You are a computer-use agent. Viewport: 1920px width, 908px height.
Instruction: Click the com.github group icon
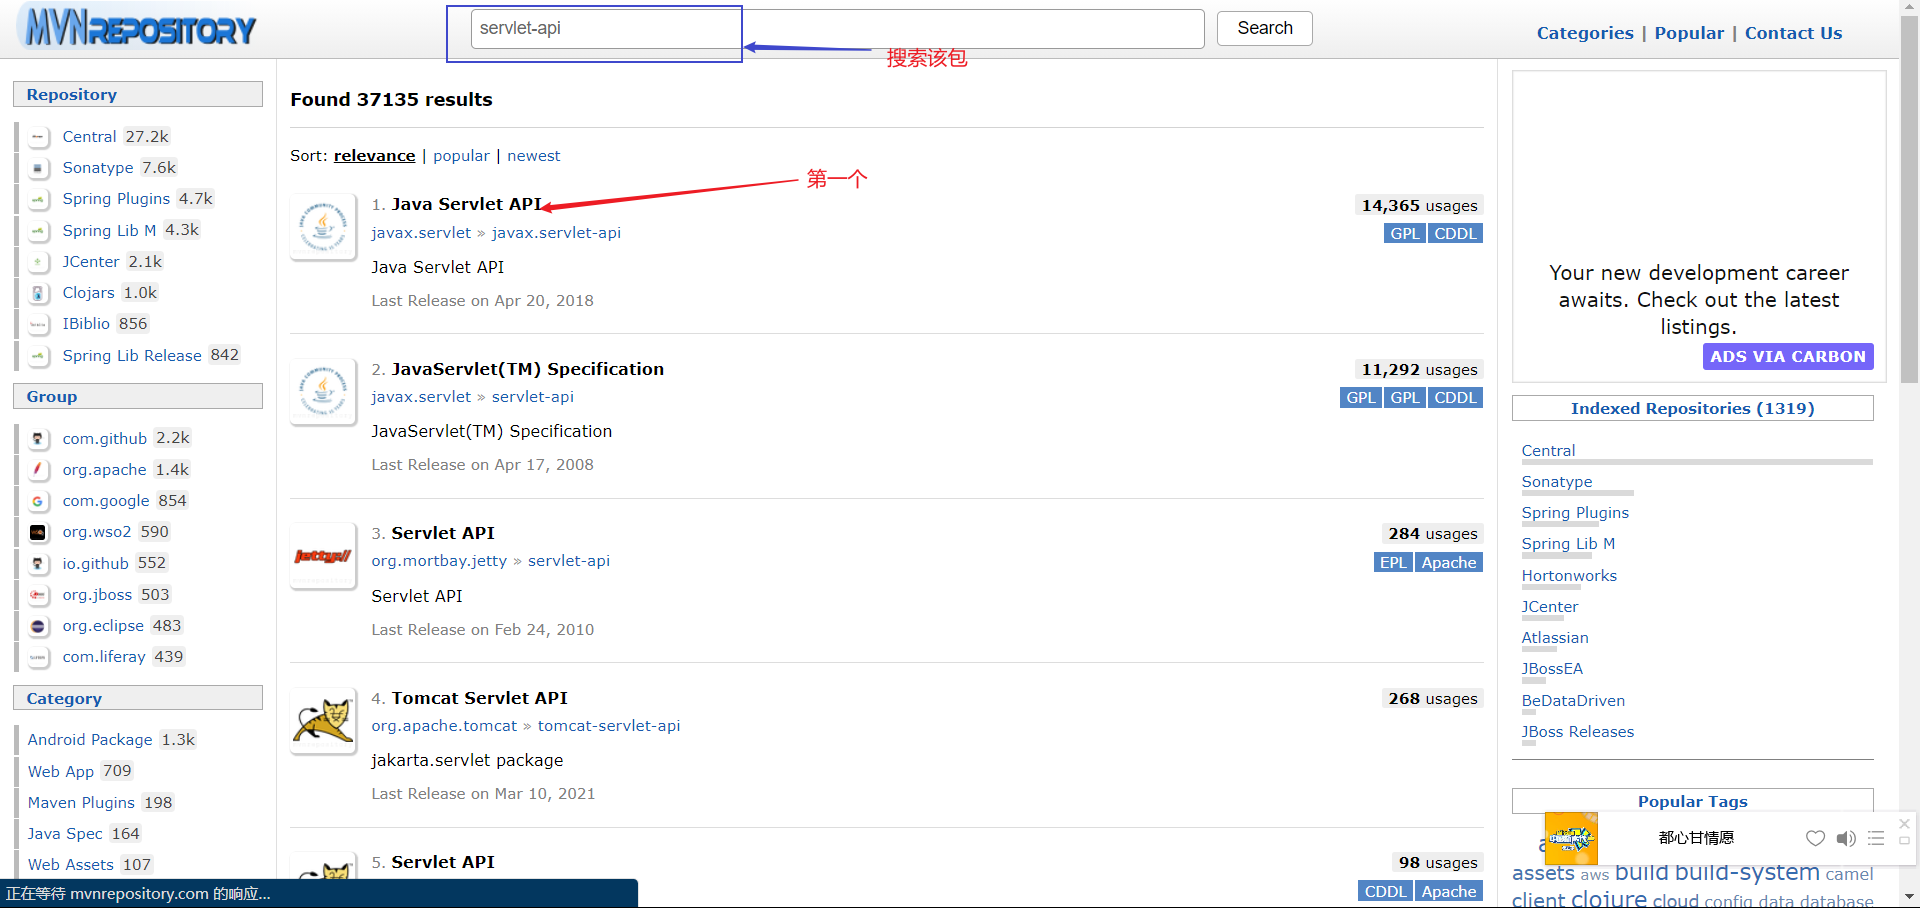point(39,439)
